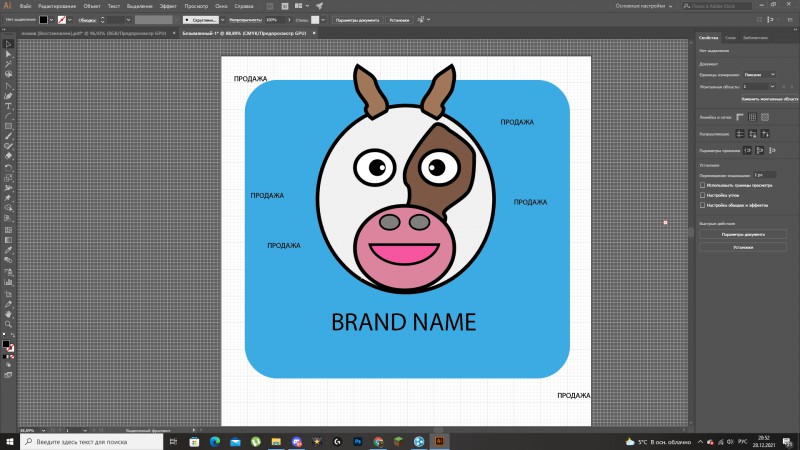Open the Эффект menu
800x450 pixels.
click(168, 6)
